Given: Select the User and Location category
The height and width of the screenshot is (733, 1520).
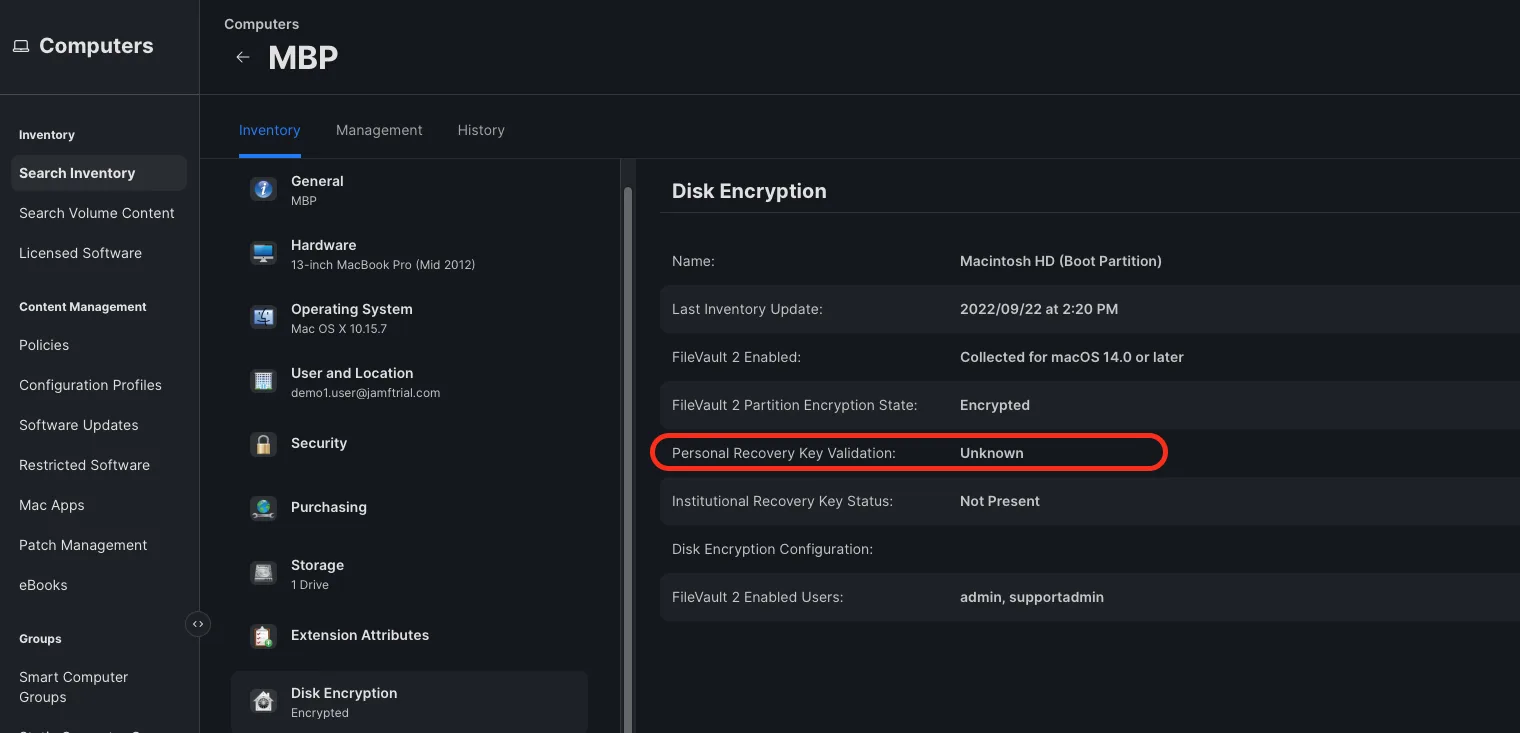Looking at the screenshot, I should (409, 382).
